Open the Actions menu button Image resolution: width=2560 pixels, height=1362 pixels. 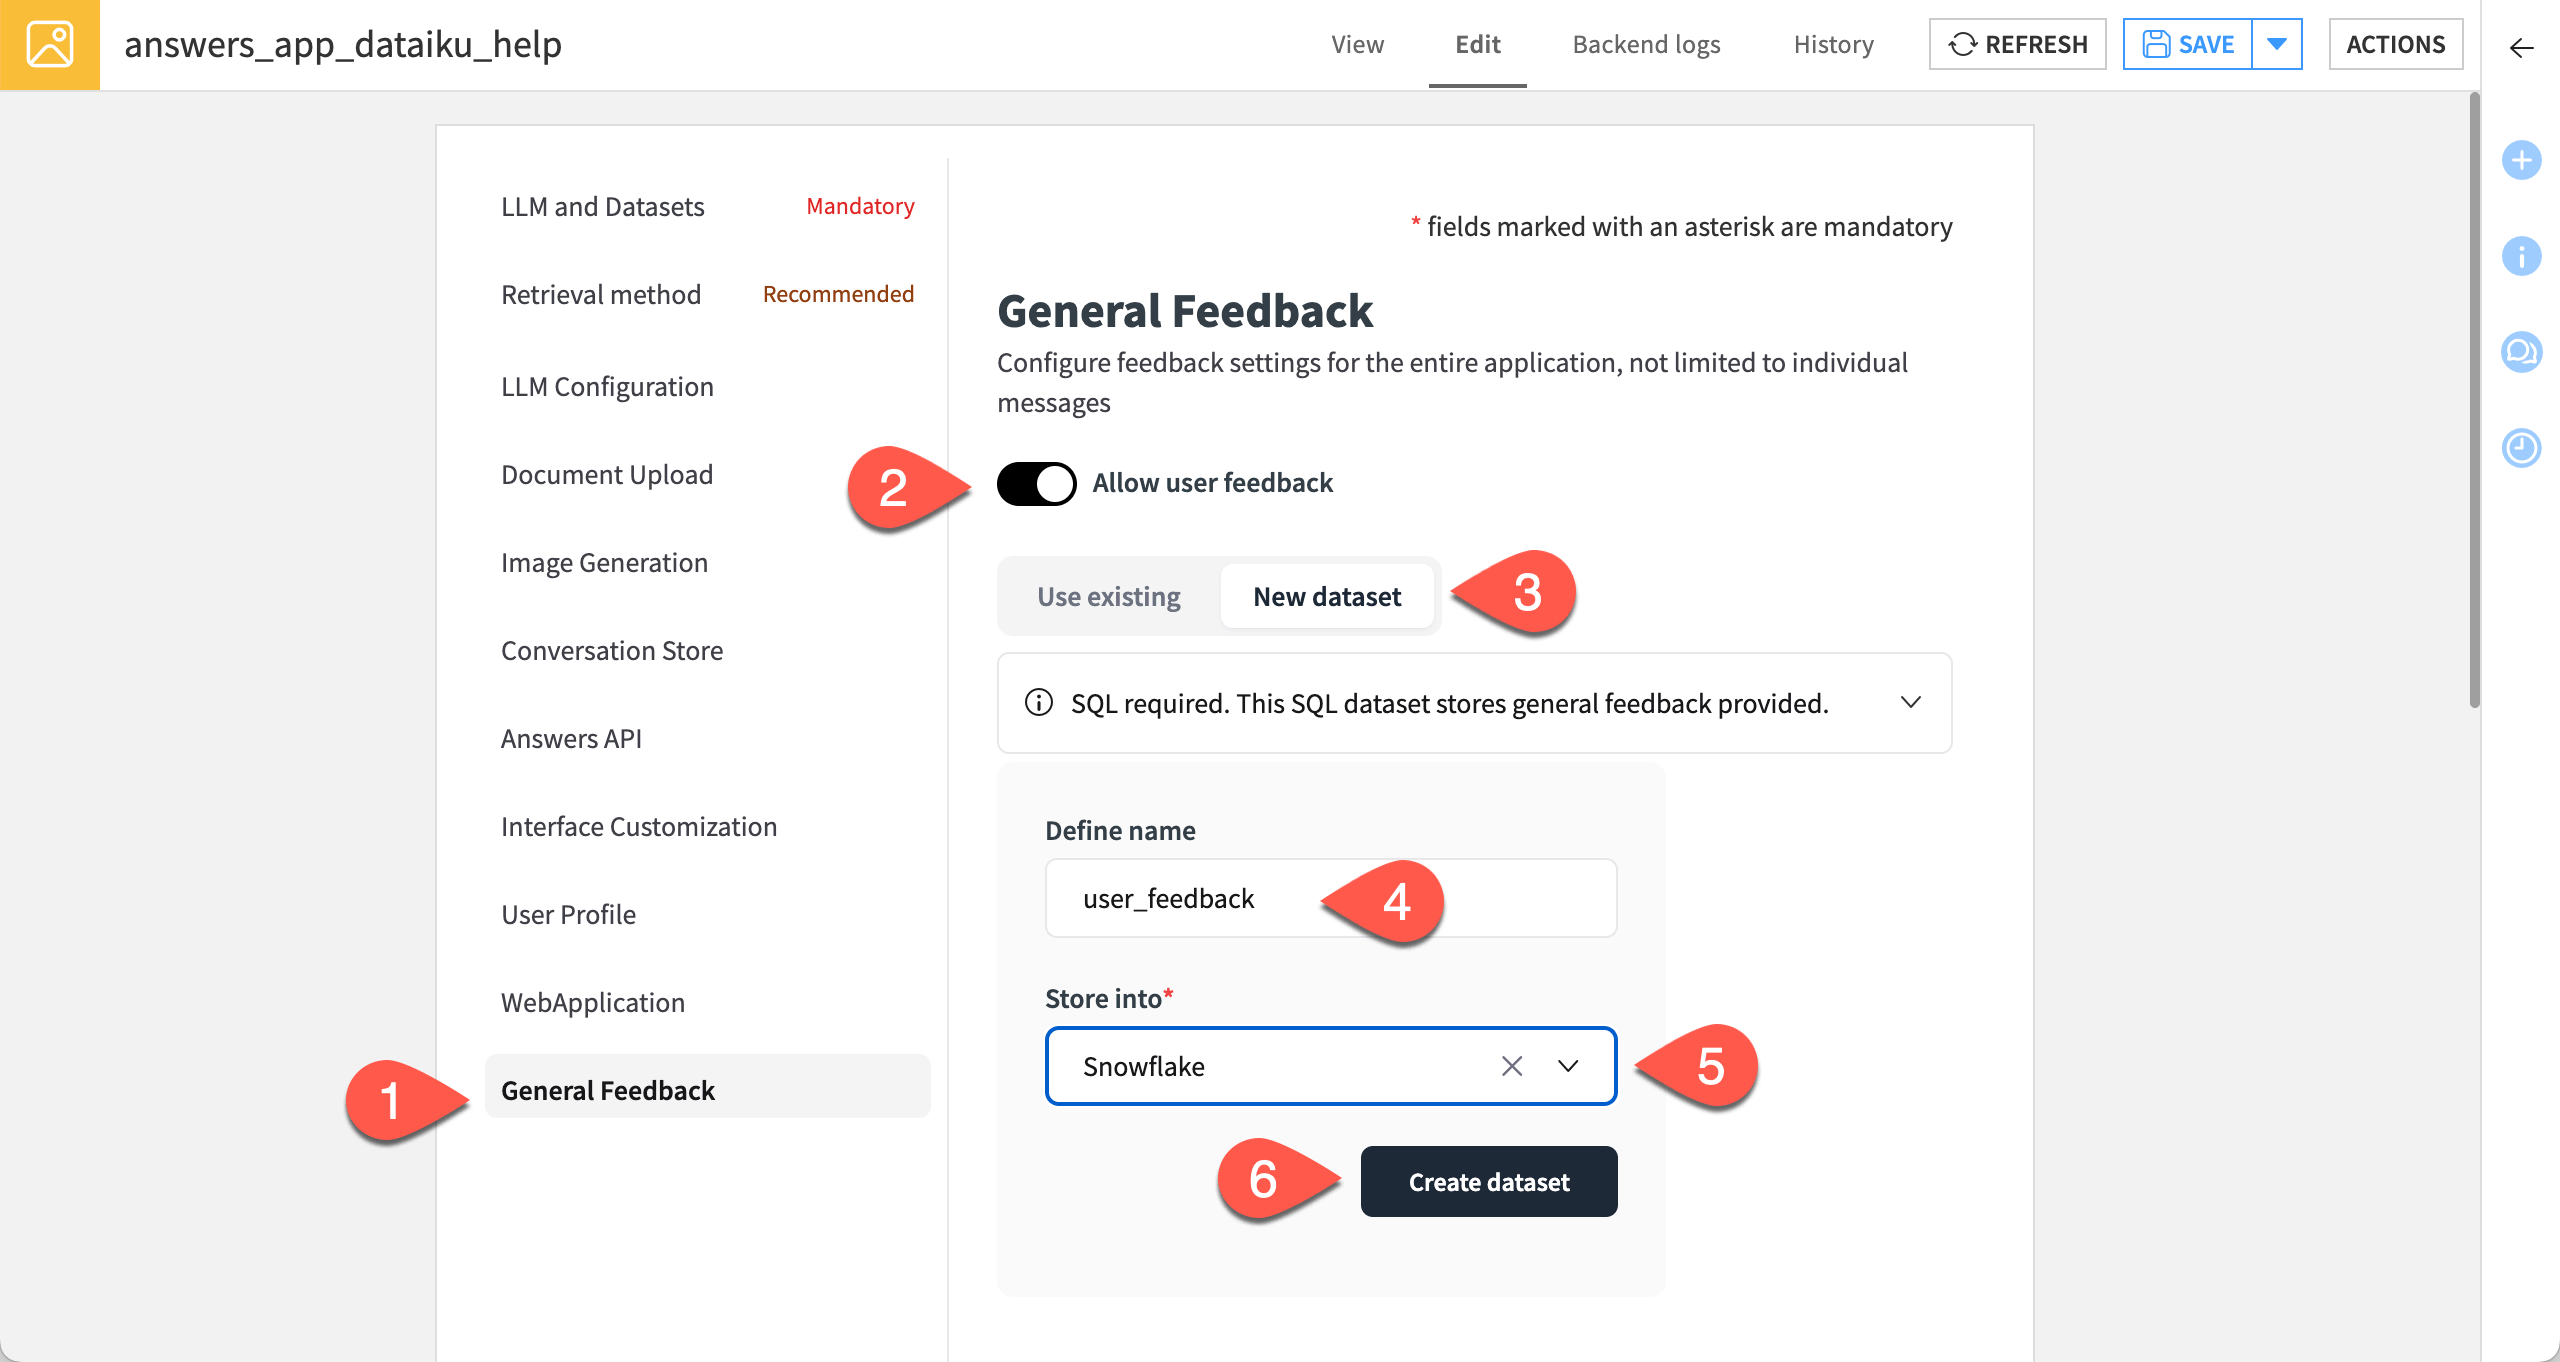click(x=2396, y=44)
